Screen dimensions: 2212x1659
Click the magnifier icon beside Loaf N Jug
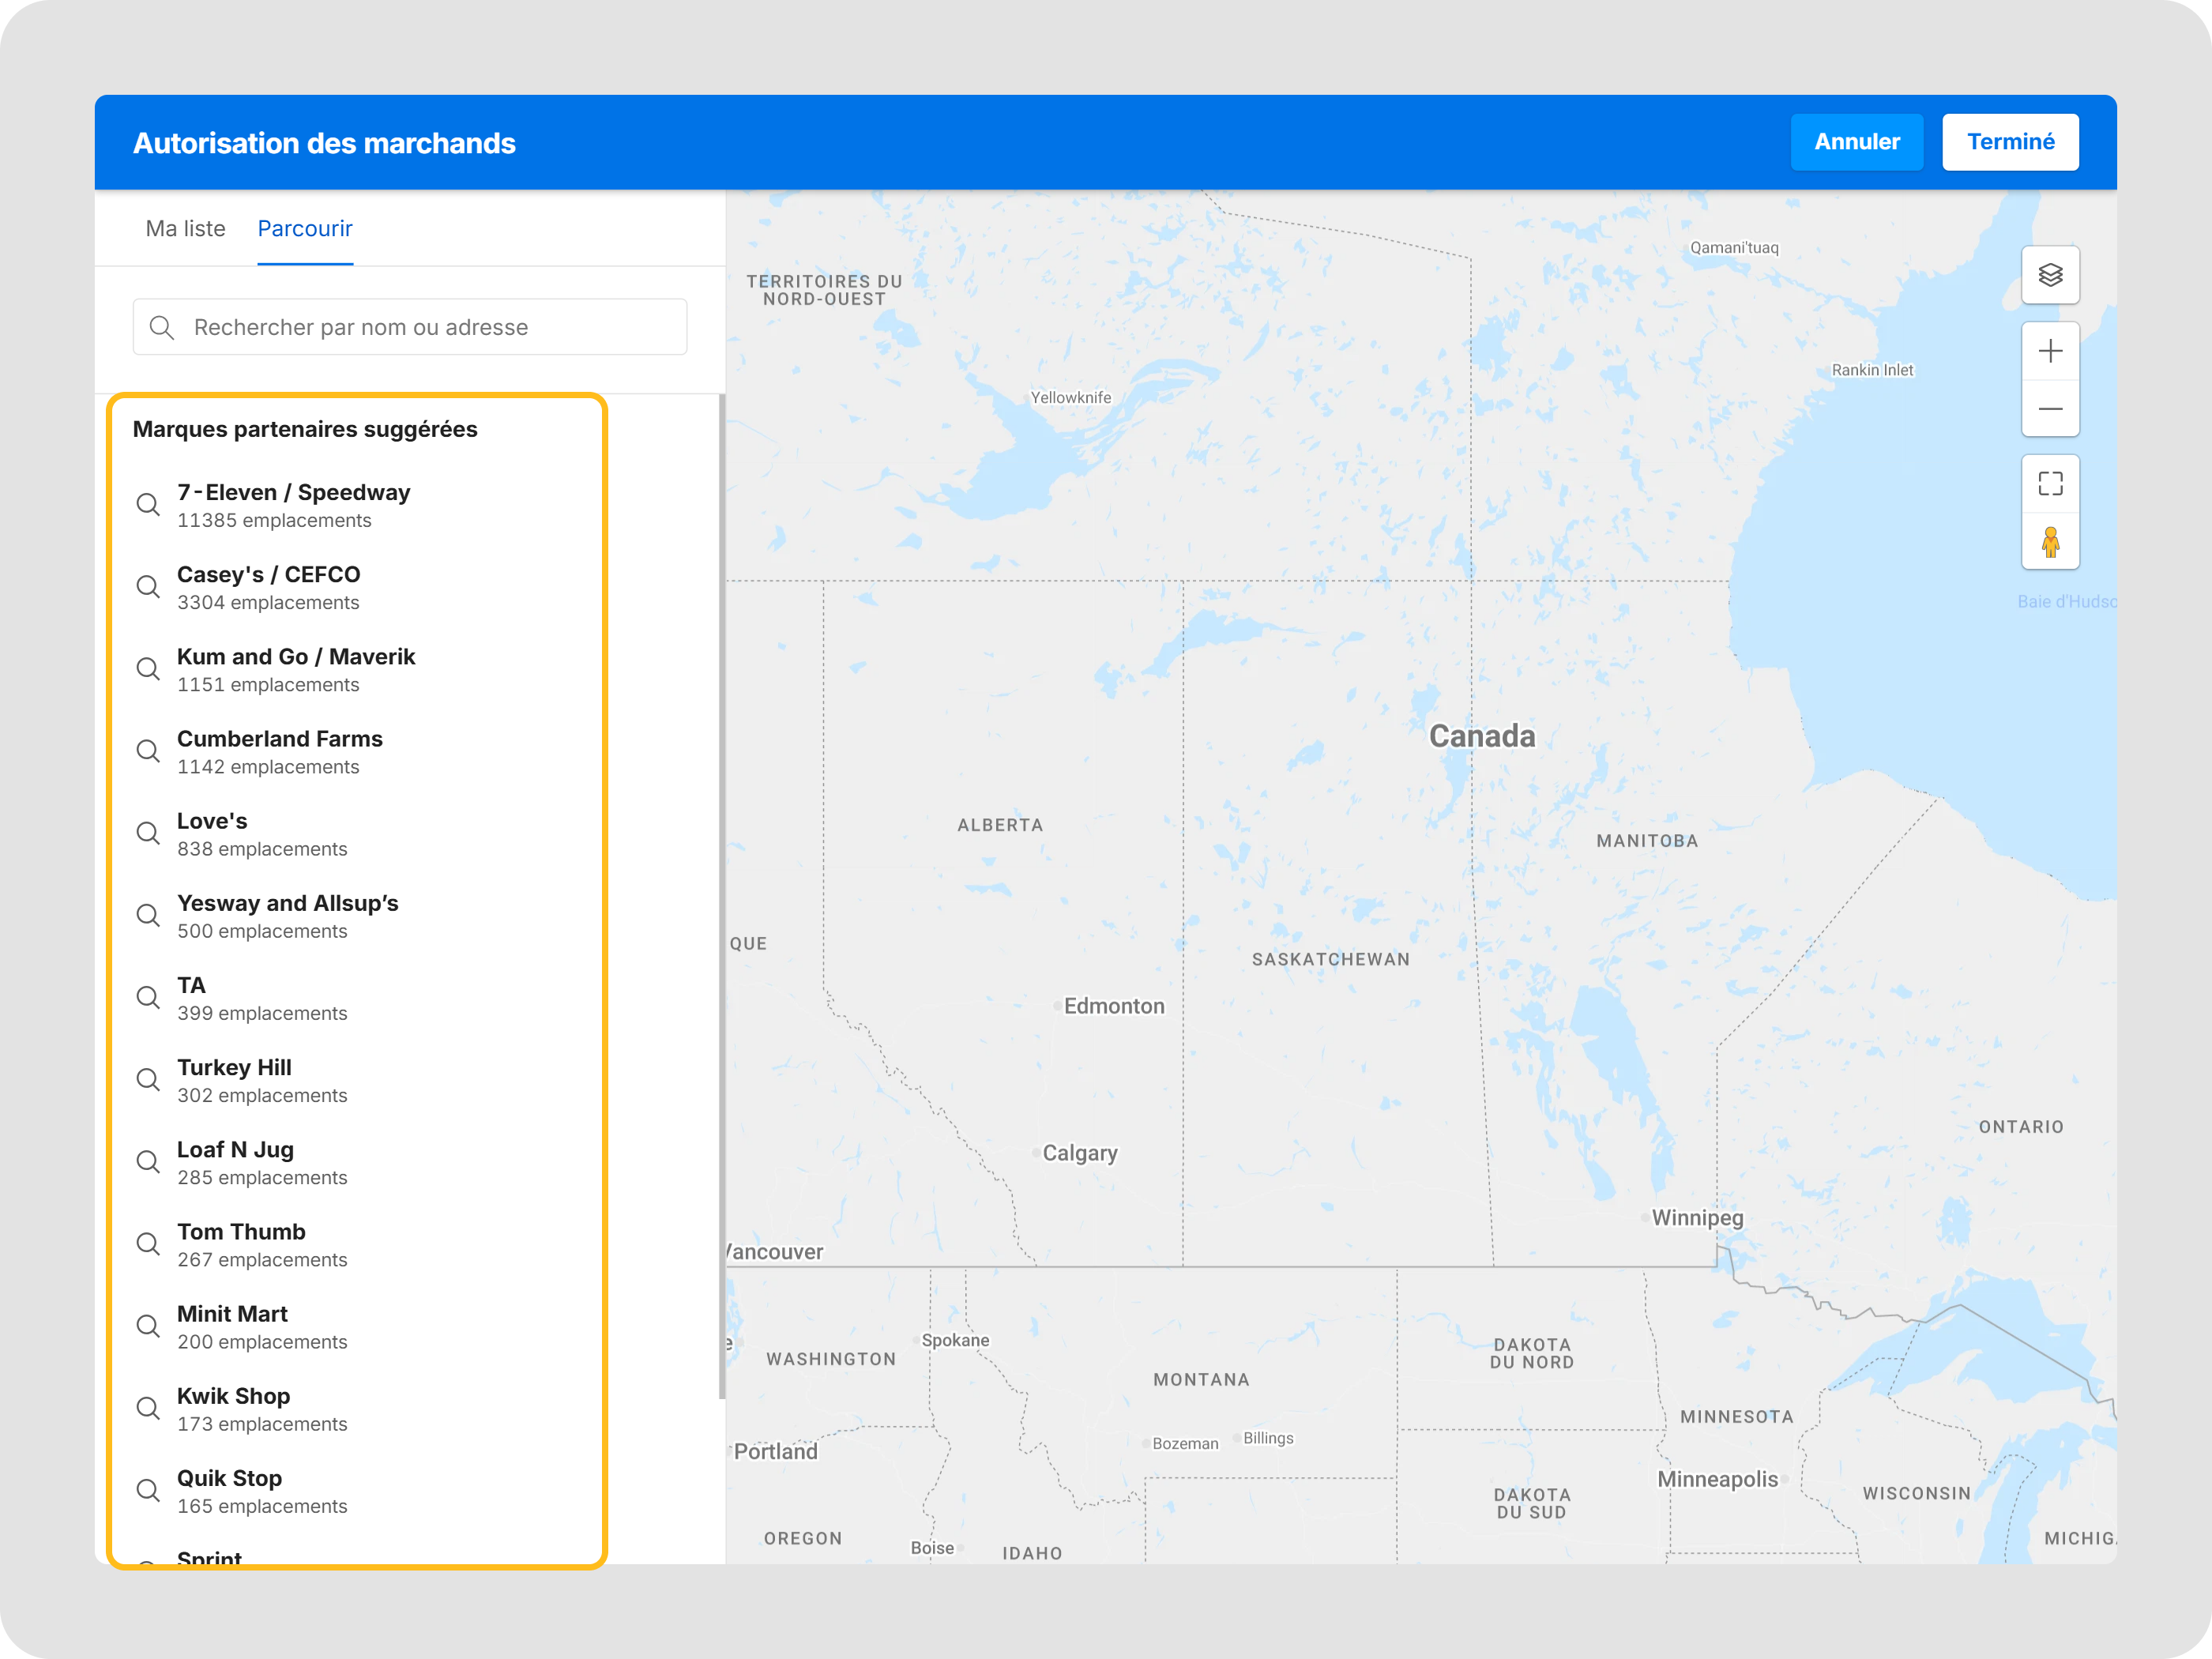[148, 1162]
